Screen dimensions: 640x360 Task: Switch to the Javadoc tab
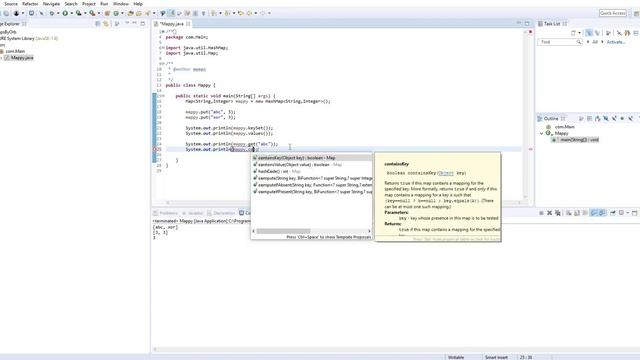click(193, 213)
